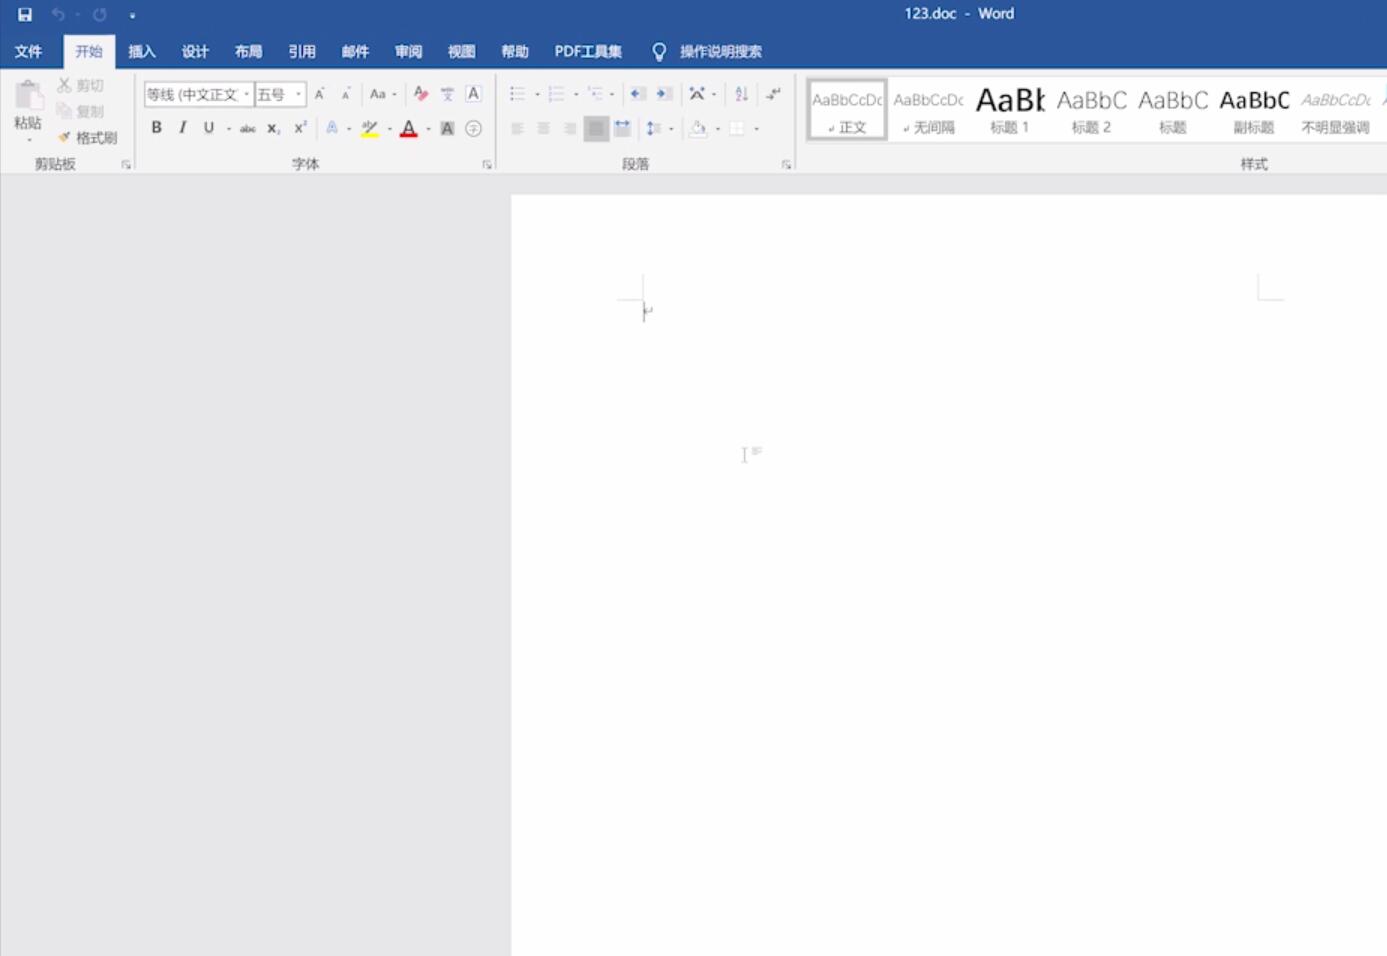This screenshot has width=1387, height=956.
Task: Click the bullet list icon
Action: coord(517,94)
